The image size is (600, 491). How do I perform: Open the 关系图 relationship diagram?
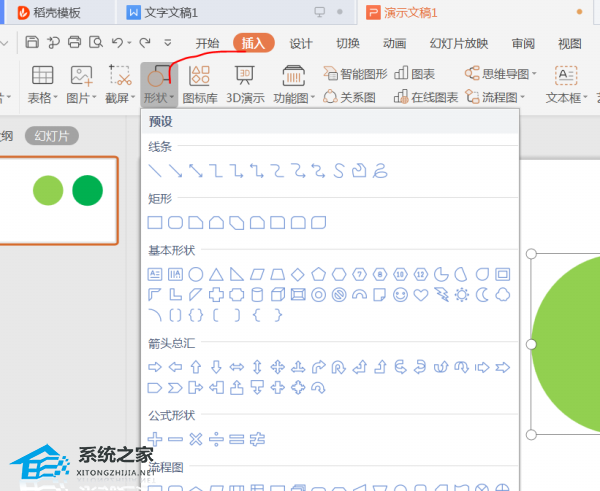349,97
